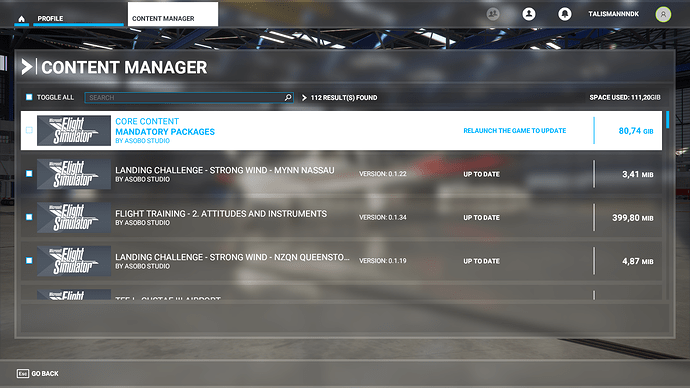Click the '399,80 MIB' size value
This screenshot has height=388, width=690.
pos(633,218)
